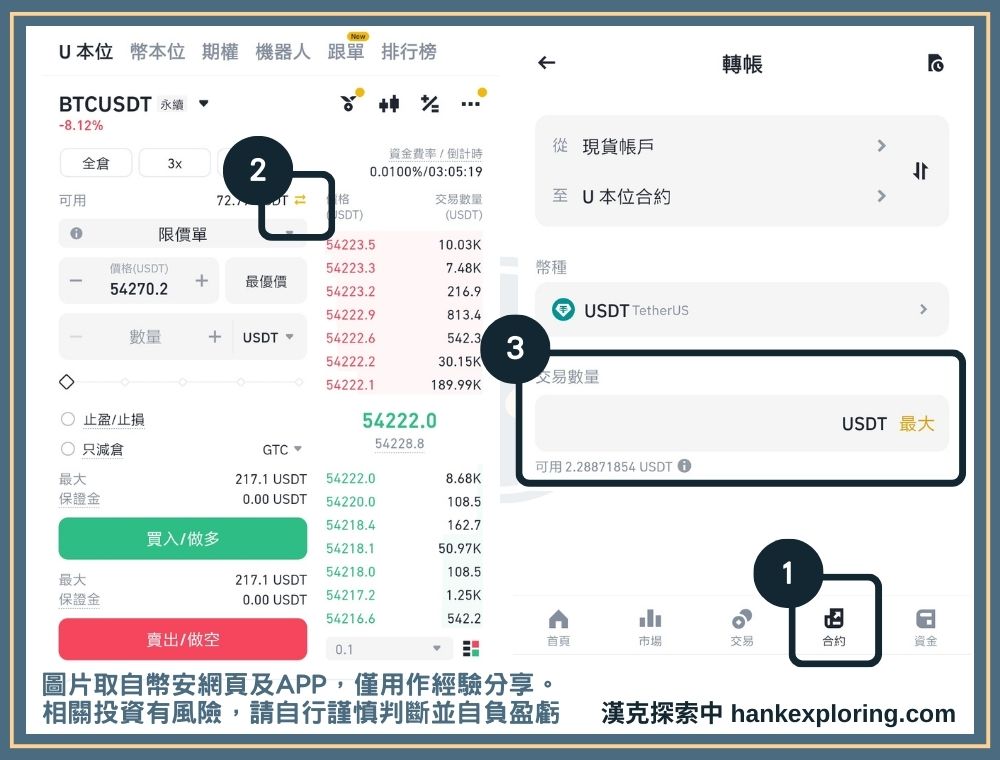
Task: Open the GTC time-in-force dropdown
Action: point(282,449)
